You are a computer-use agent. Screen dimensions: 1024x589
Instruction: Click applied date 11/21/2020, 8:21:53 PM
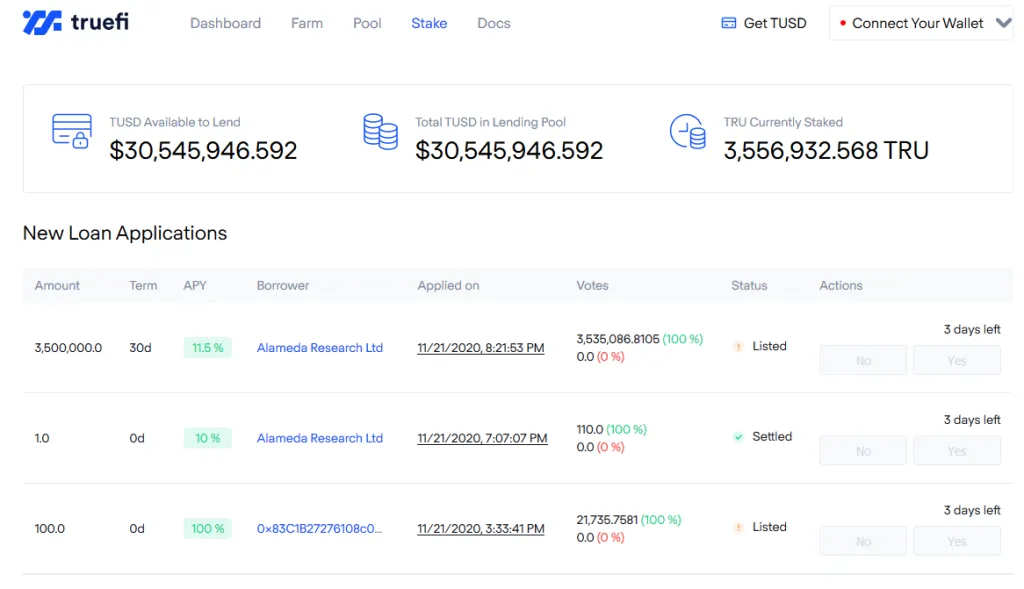(481, 347)
